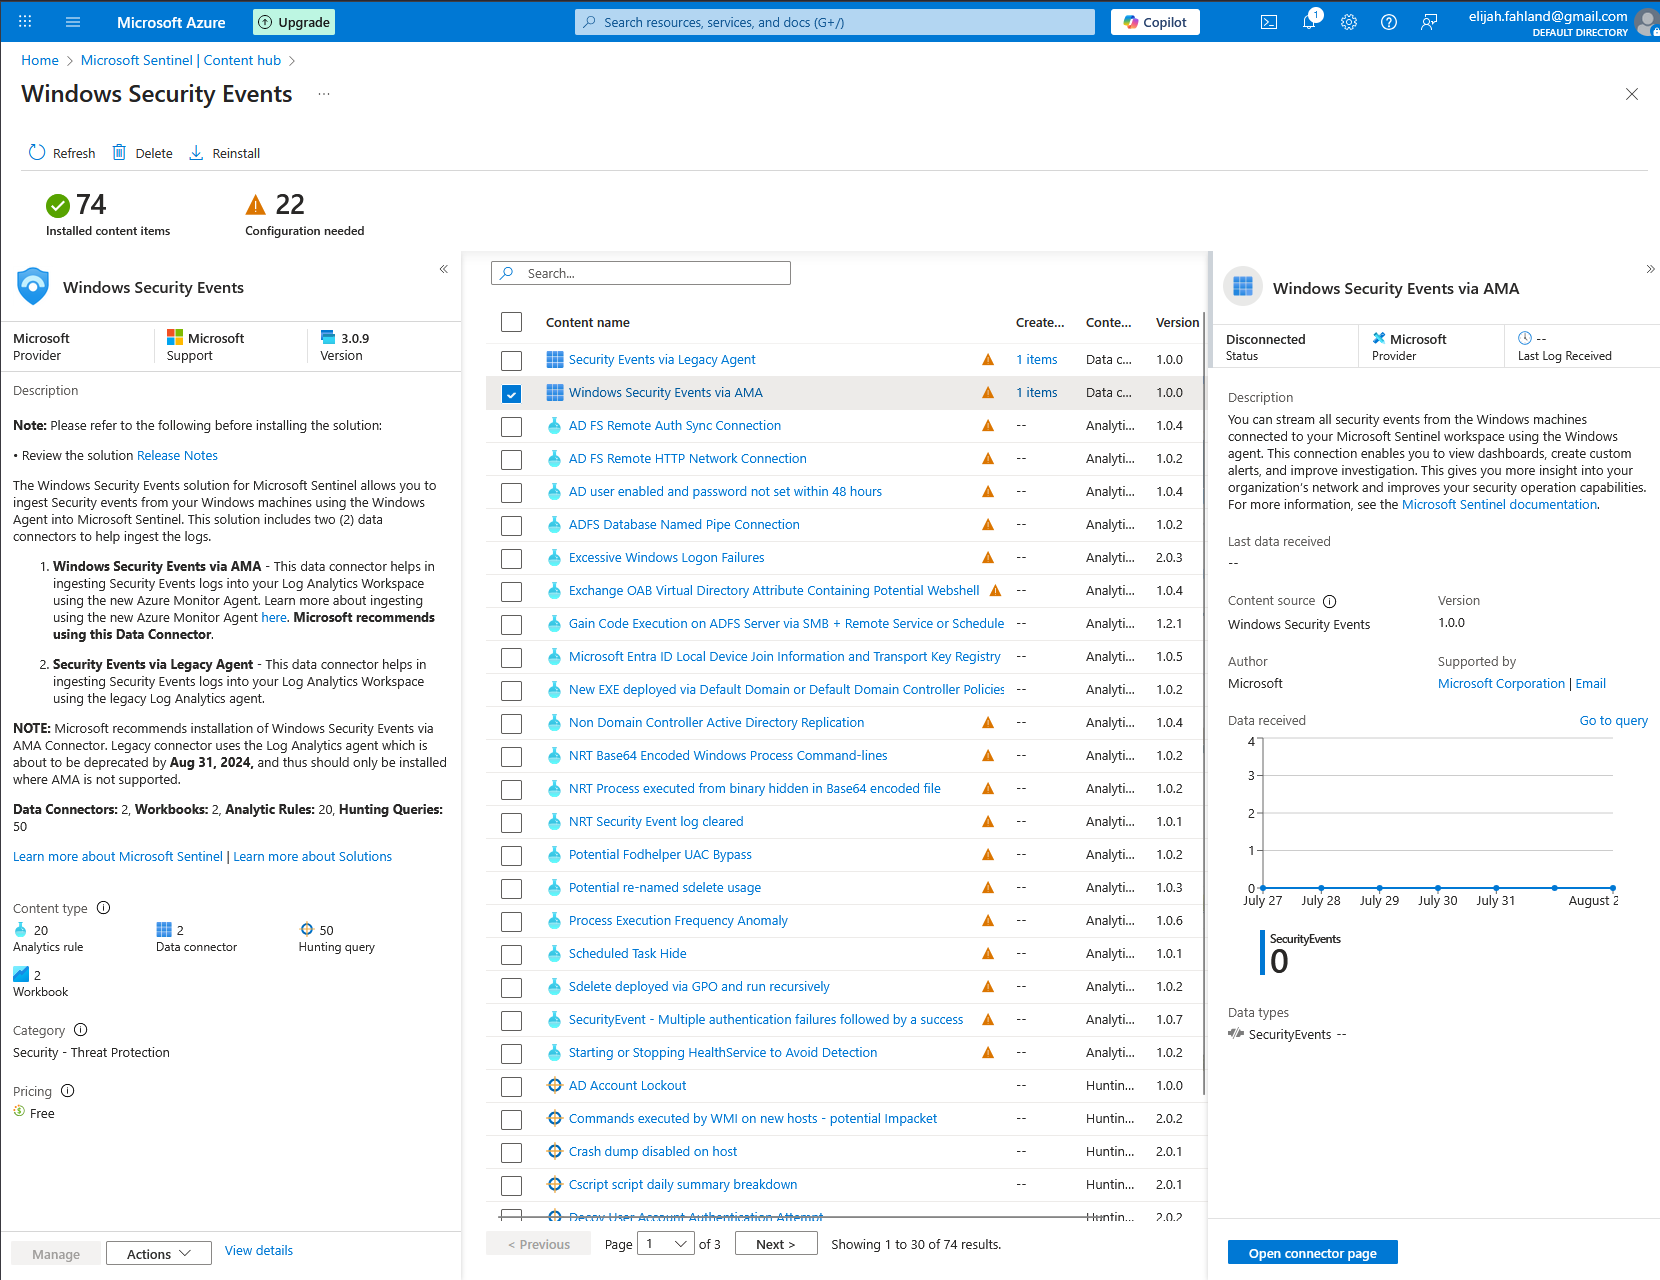
Task: Open the more options ellipsis beside title
Action: pos(324,94)
